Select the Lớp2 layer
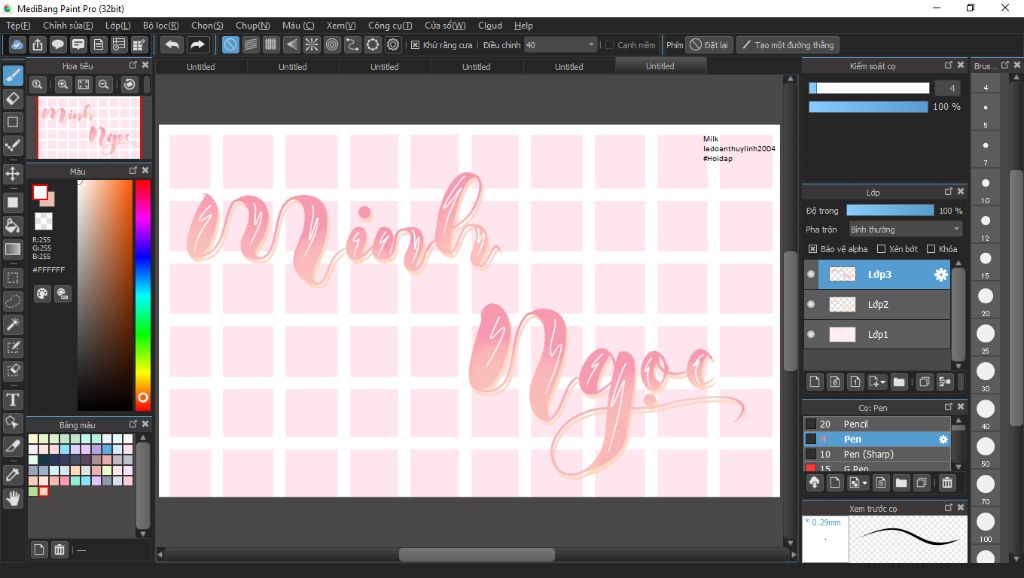Viewport: 1024px width, 578px height. [x=877, y=304]
